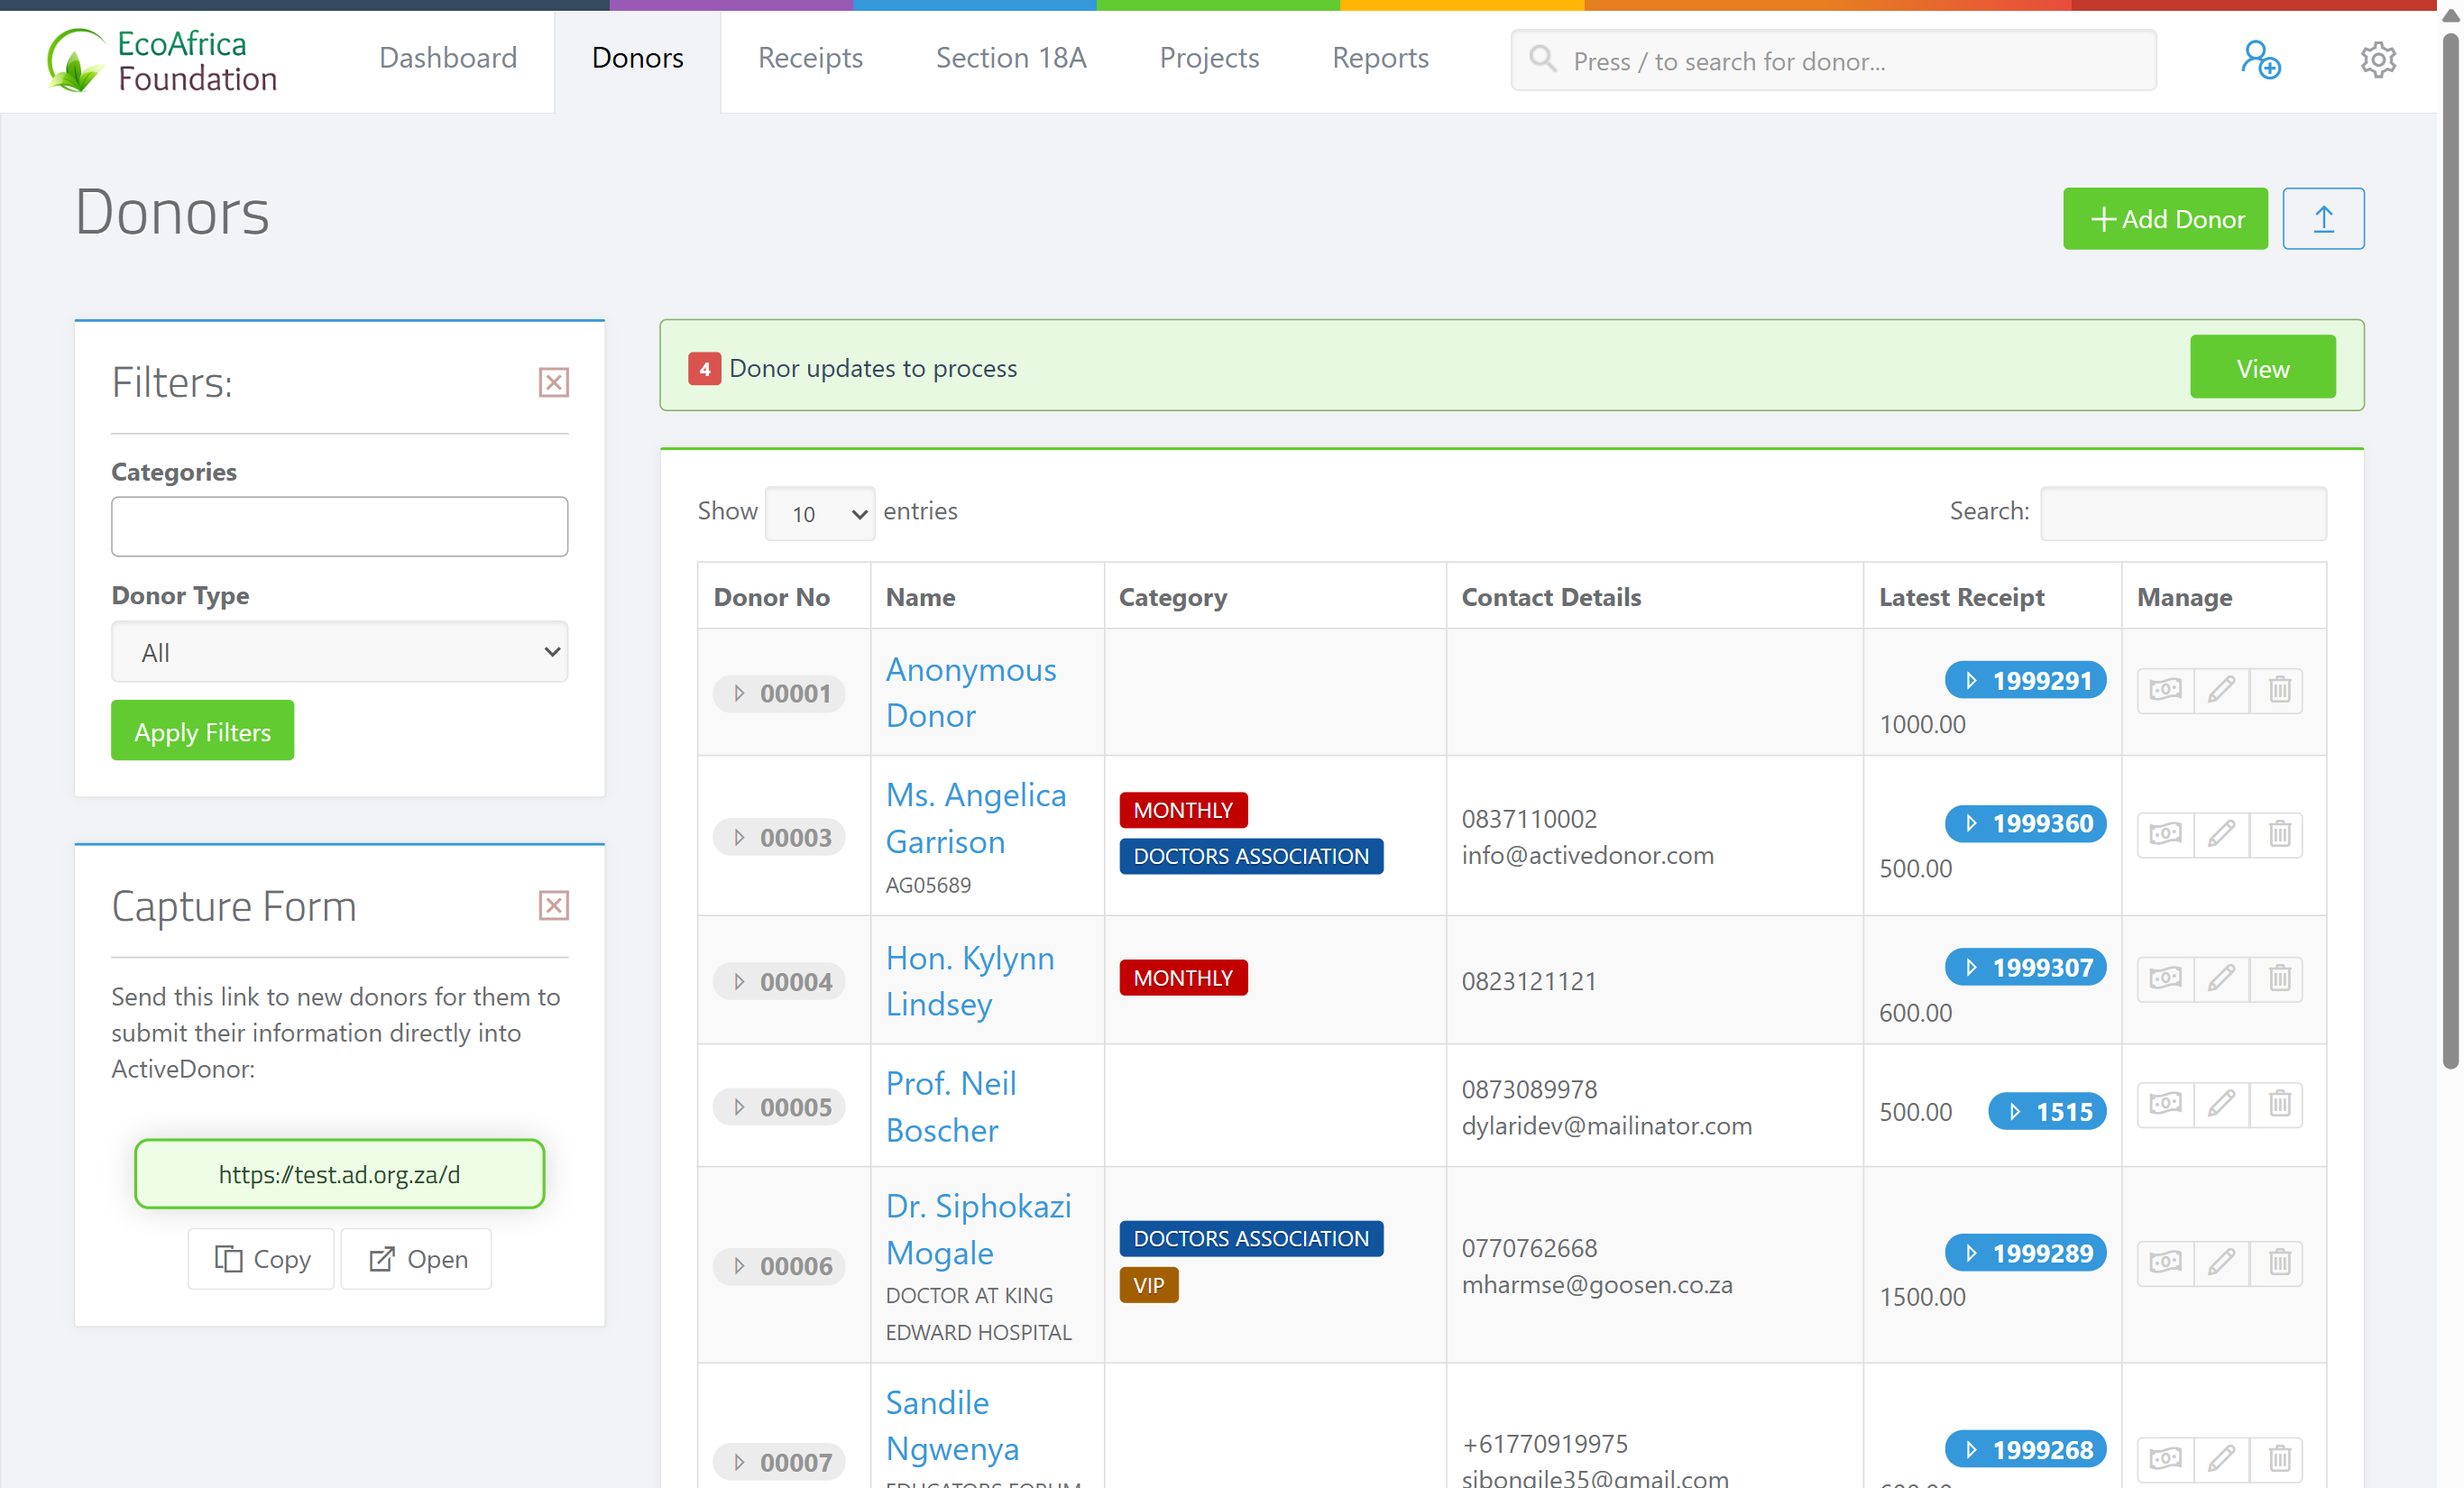Expand donor row 00007
The height and width of the screenshot is (1488, 2464).
(779, 1463)
